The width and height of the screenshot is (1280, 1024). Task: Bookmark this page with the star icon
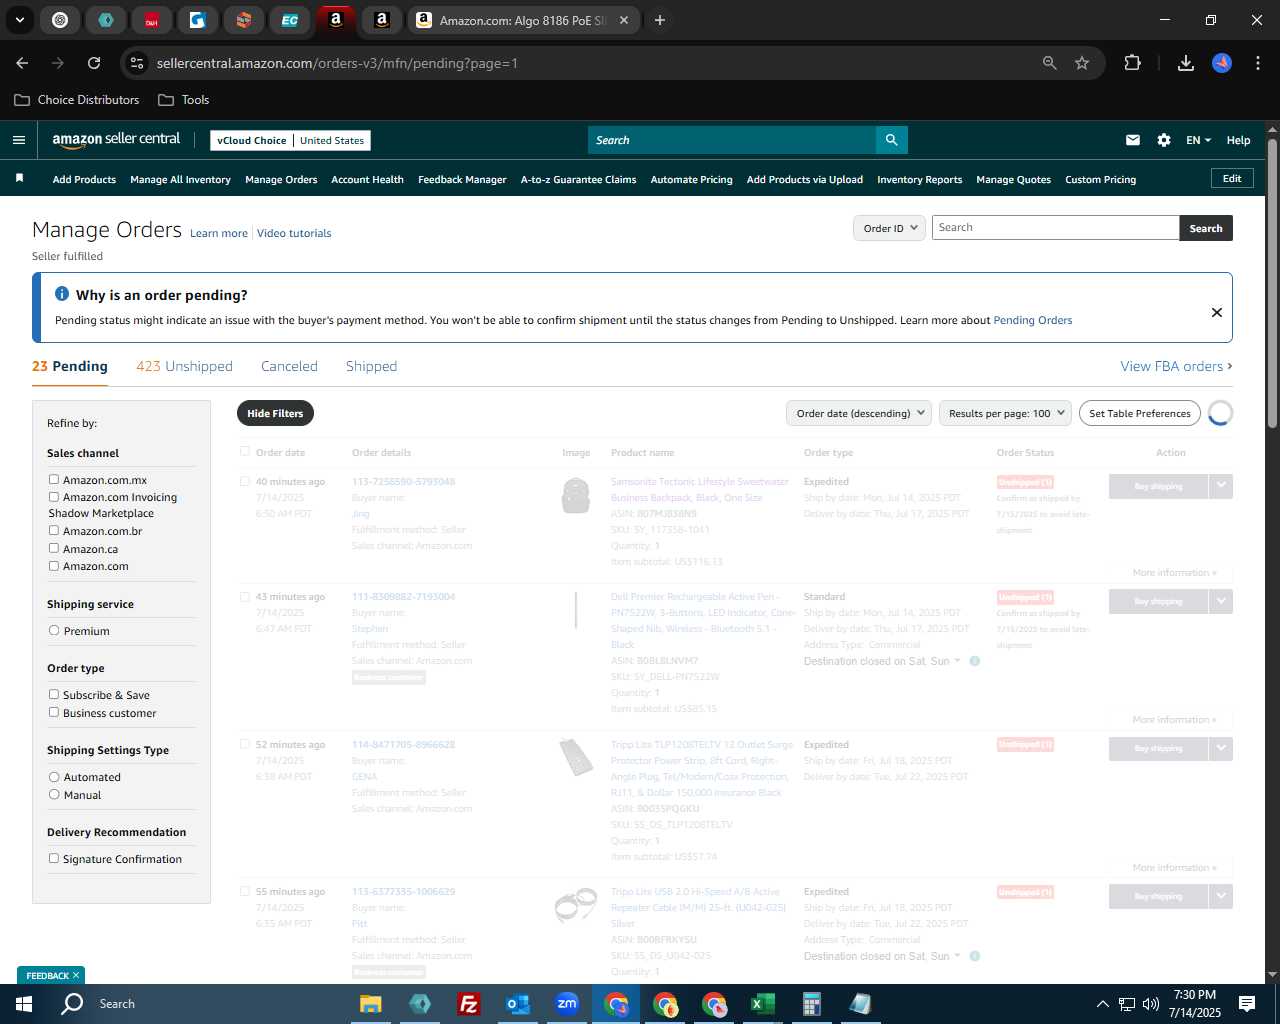coord(1082,63)
